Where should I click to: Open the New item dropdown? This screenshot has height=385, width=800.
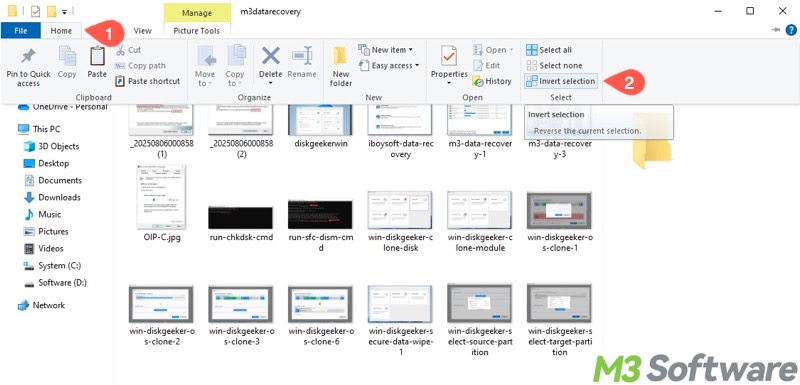coord(385,50)
